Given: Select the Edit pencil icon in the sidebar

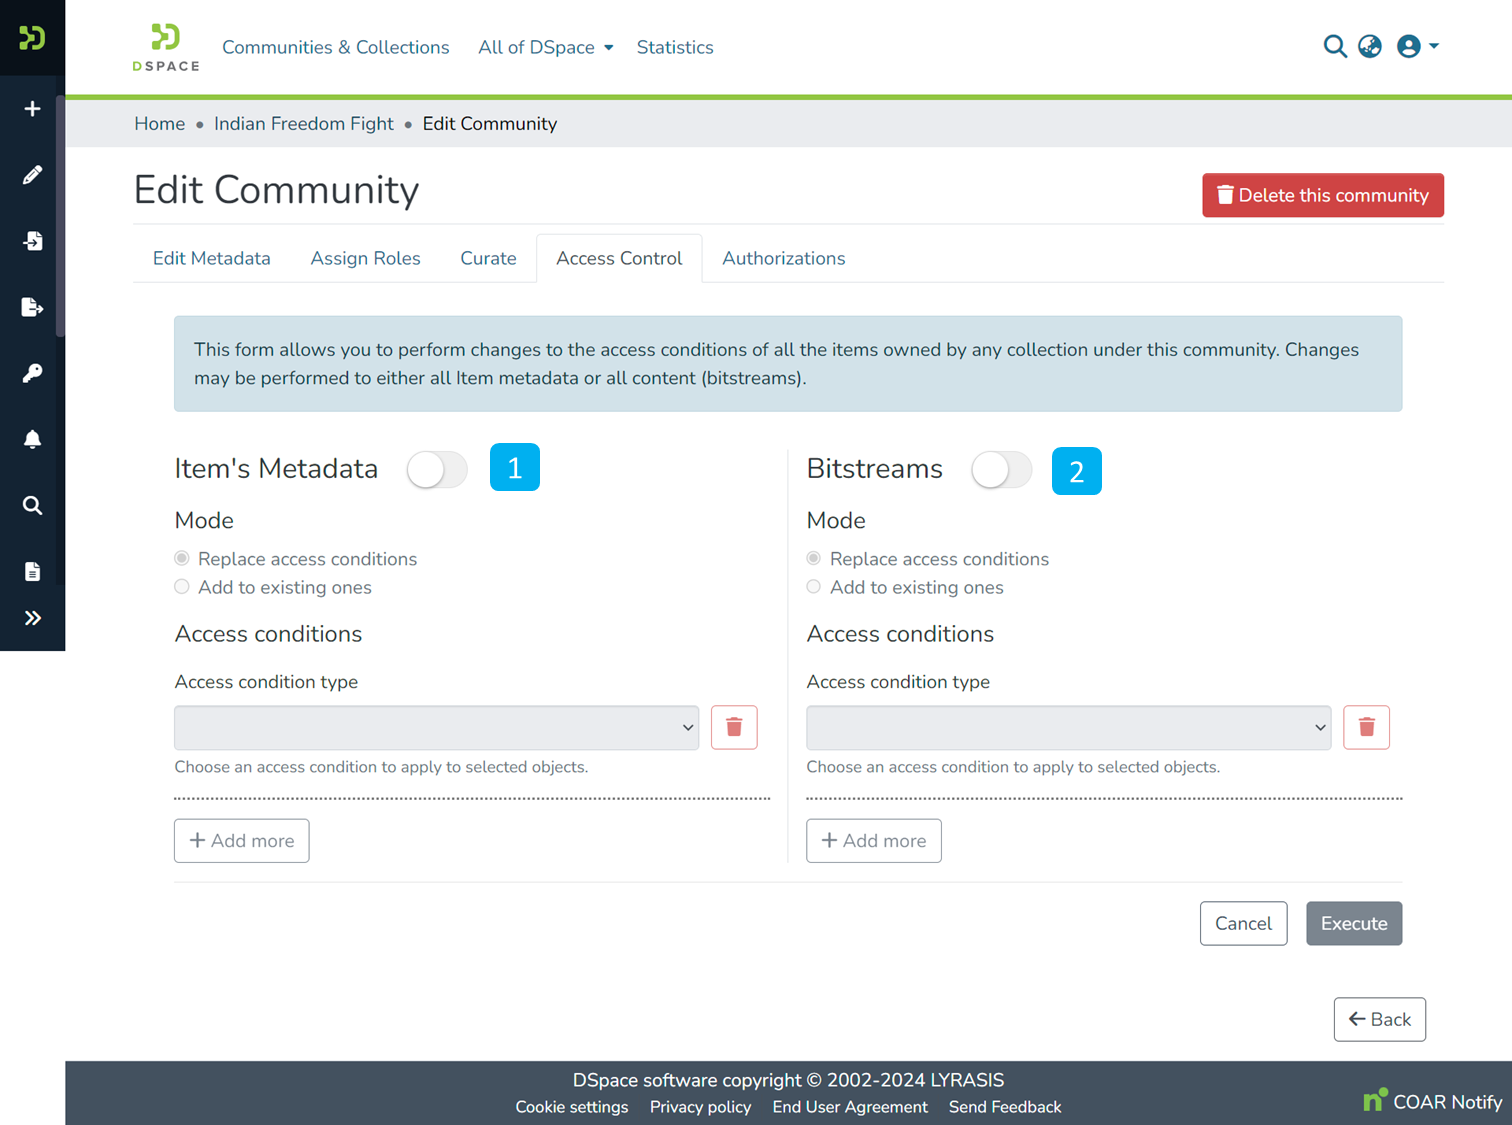Looking at the screenshot, I should (x=32, y=174).
